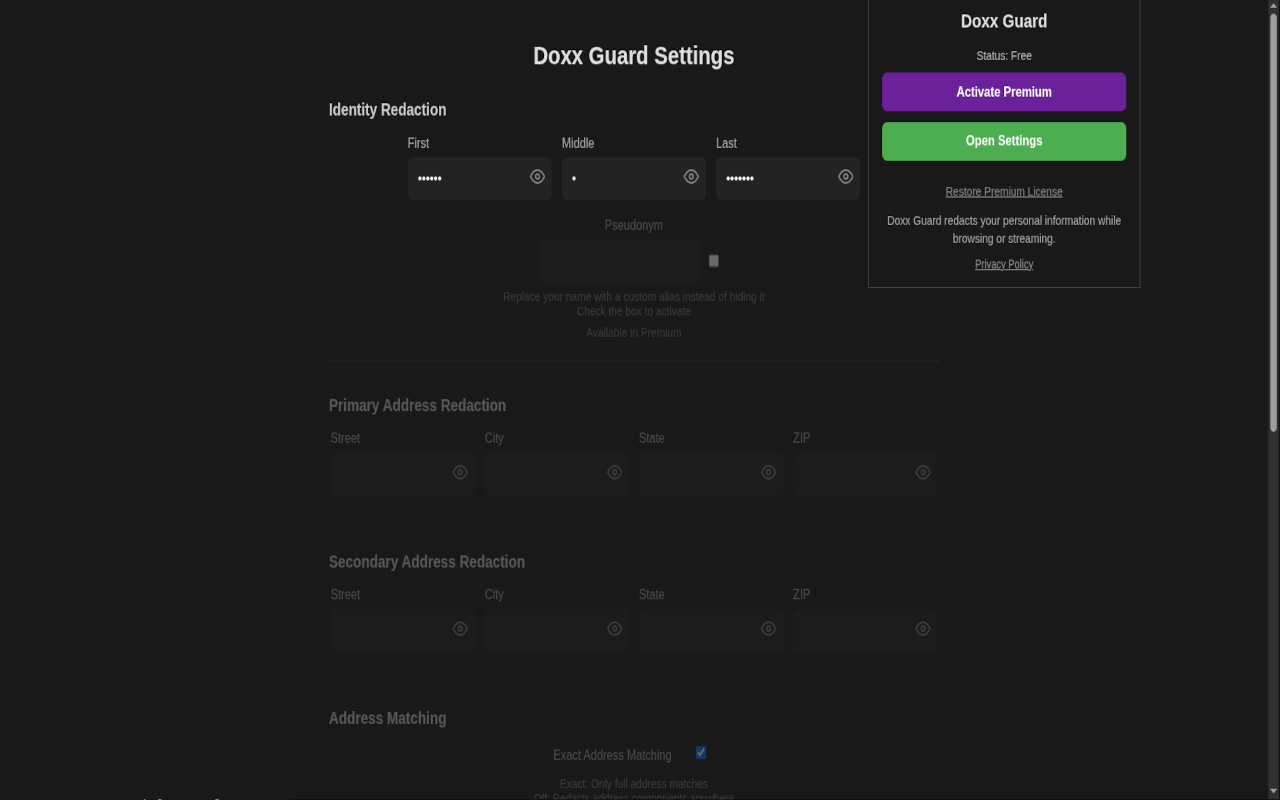This screenshot has width=1280, height=800.
Task: Focus the Middle name input
Action: [633, 178]
